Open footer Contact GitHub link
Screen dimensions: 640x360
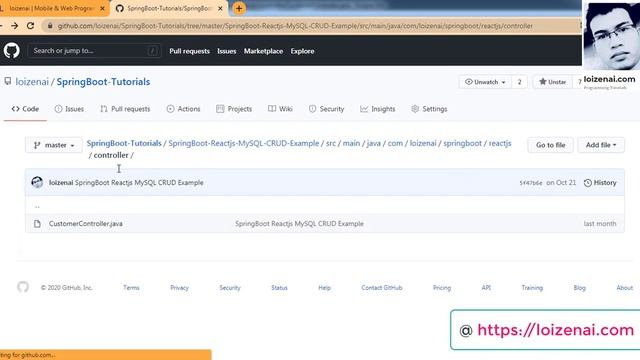(x=382, y=288)
